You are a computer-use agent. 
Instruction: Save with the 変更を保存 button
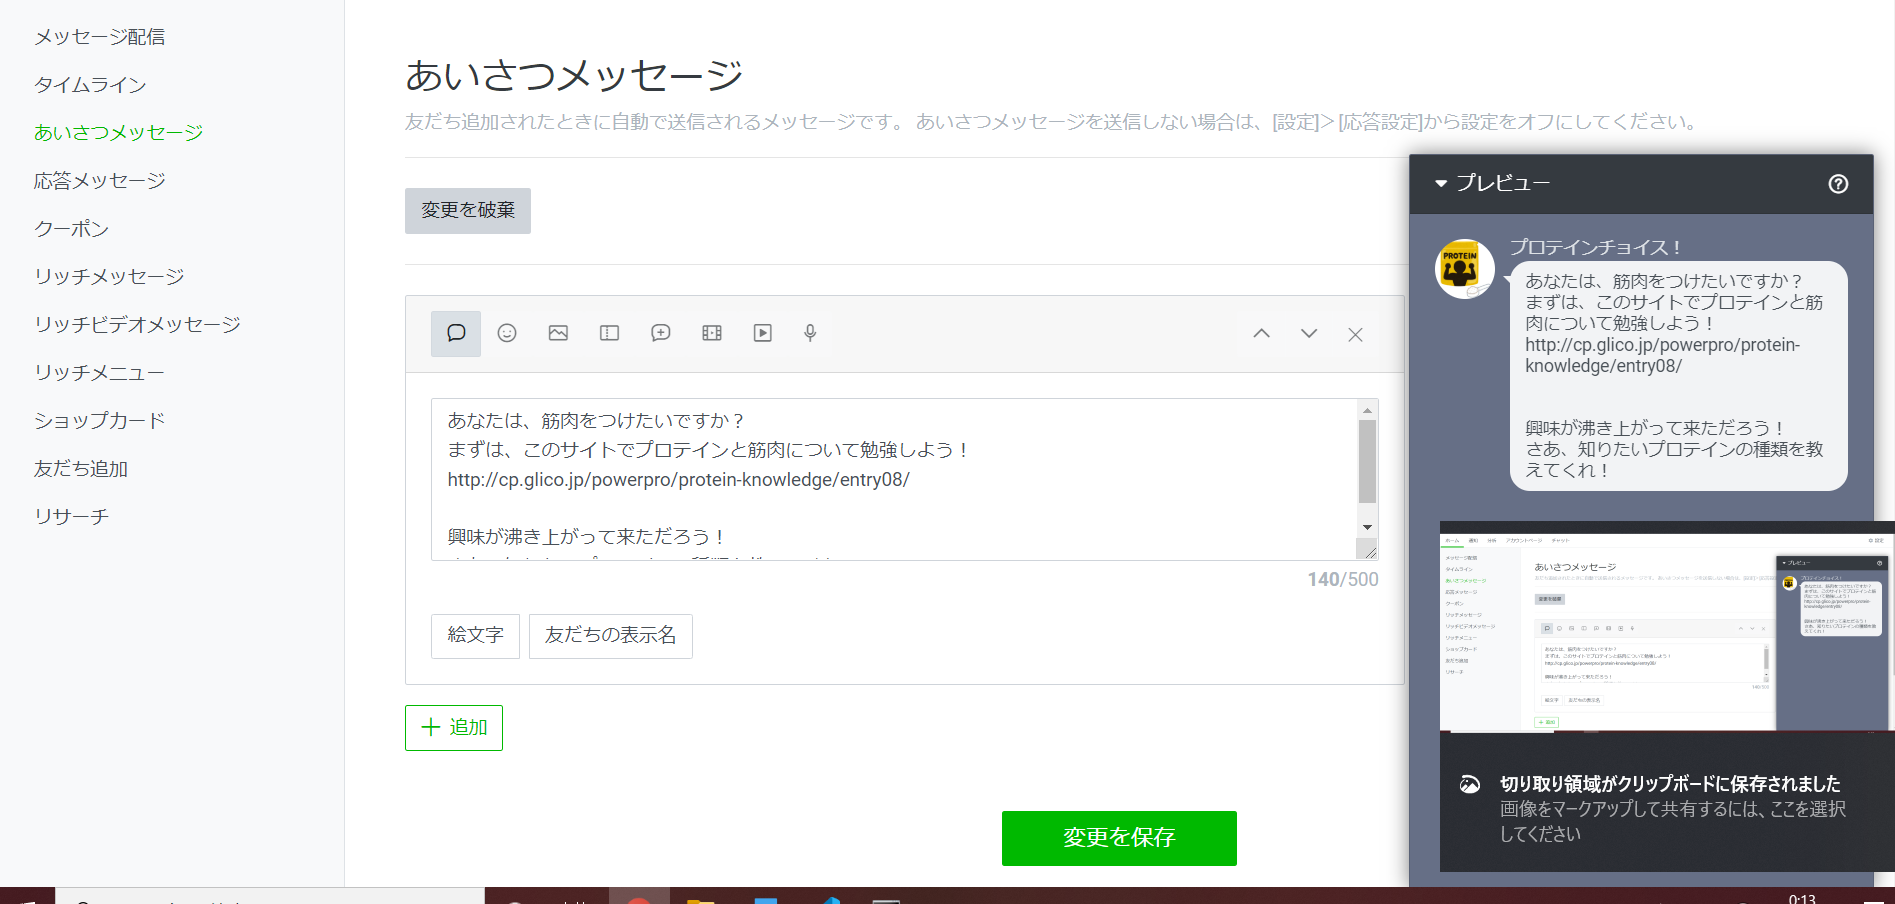(x=1119, y=838)
